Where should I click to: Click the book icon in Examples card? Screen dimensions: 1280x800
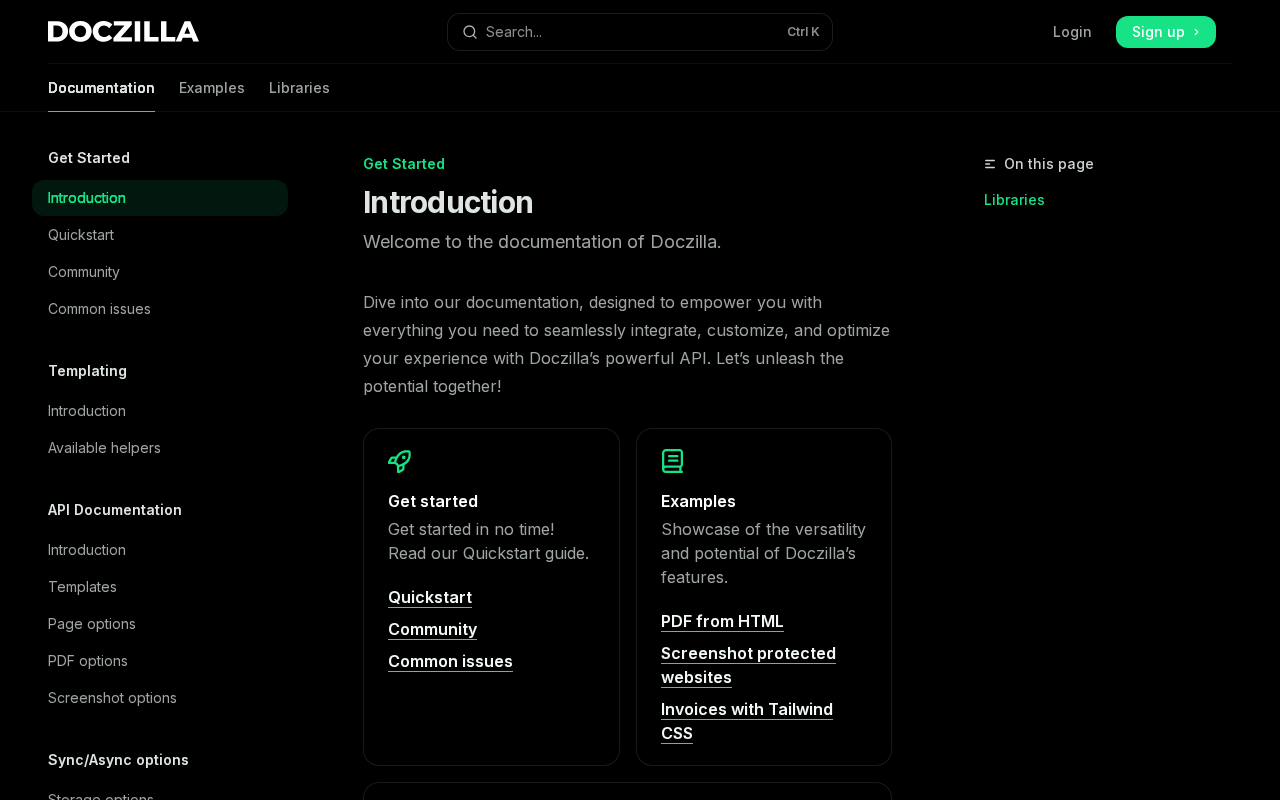tap(672, 461)
